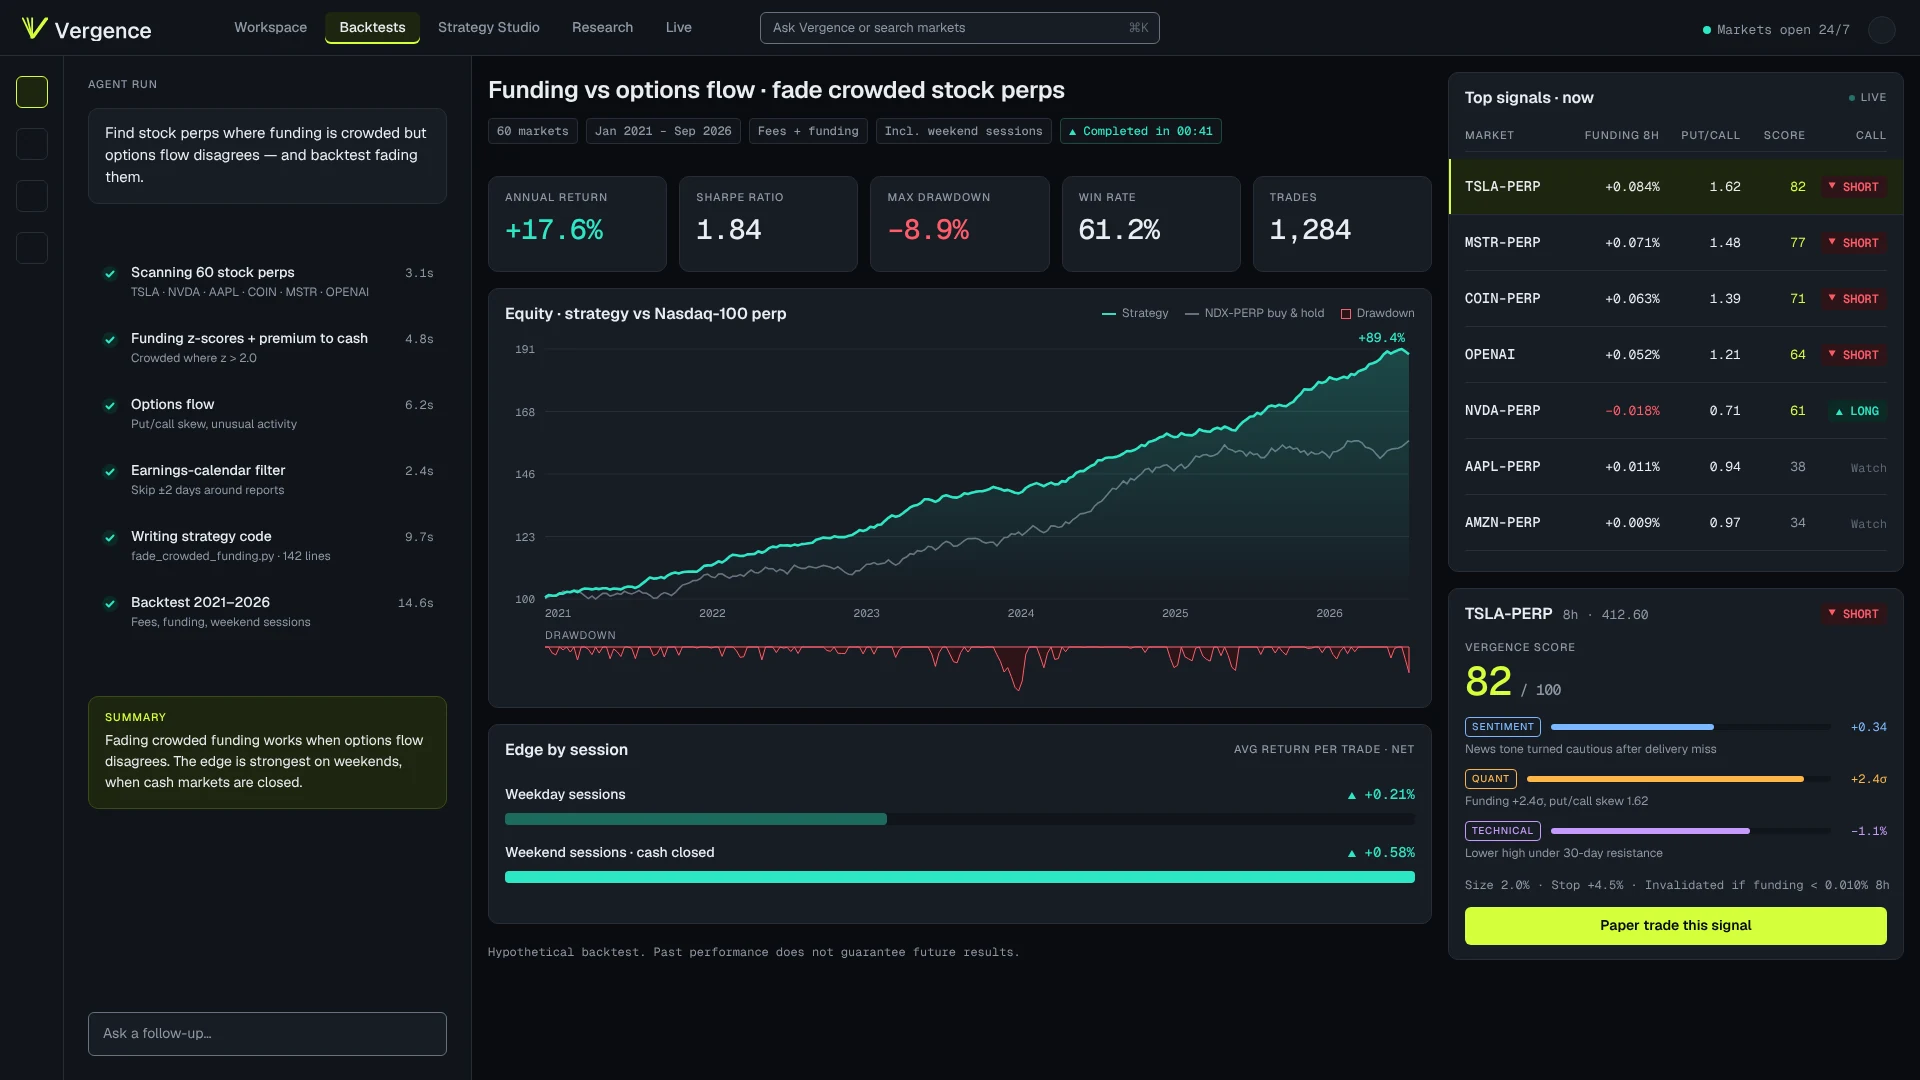1920x1080 pixels.
Task: Click the SHORT badge in TSLA-PERP detail card
Action: pos(1853,614)
